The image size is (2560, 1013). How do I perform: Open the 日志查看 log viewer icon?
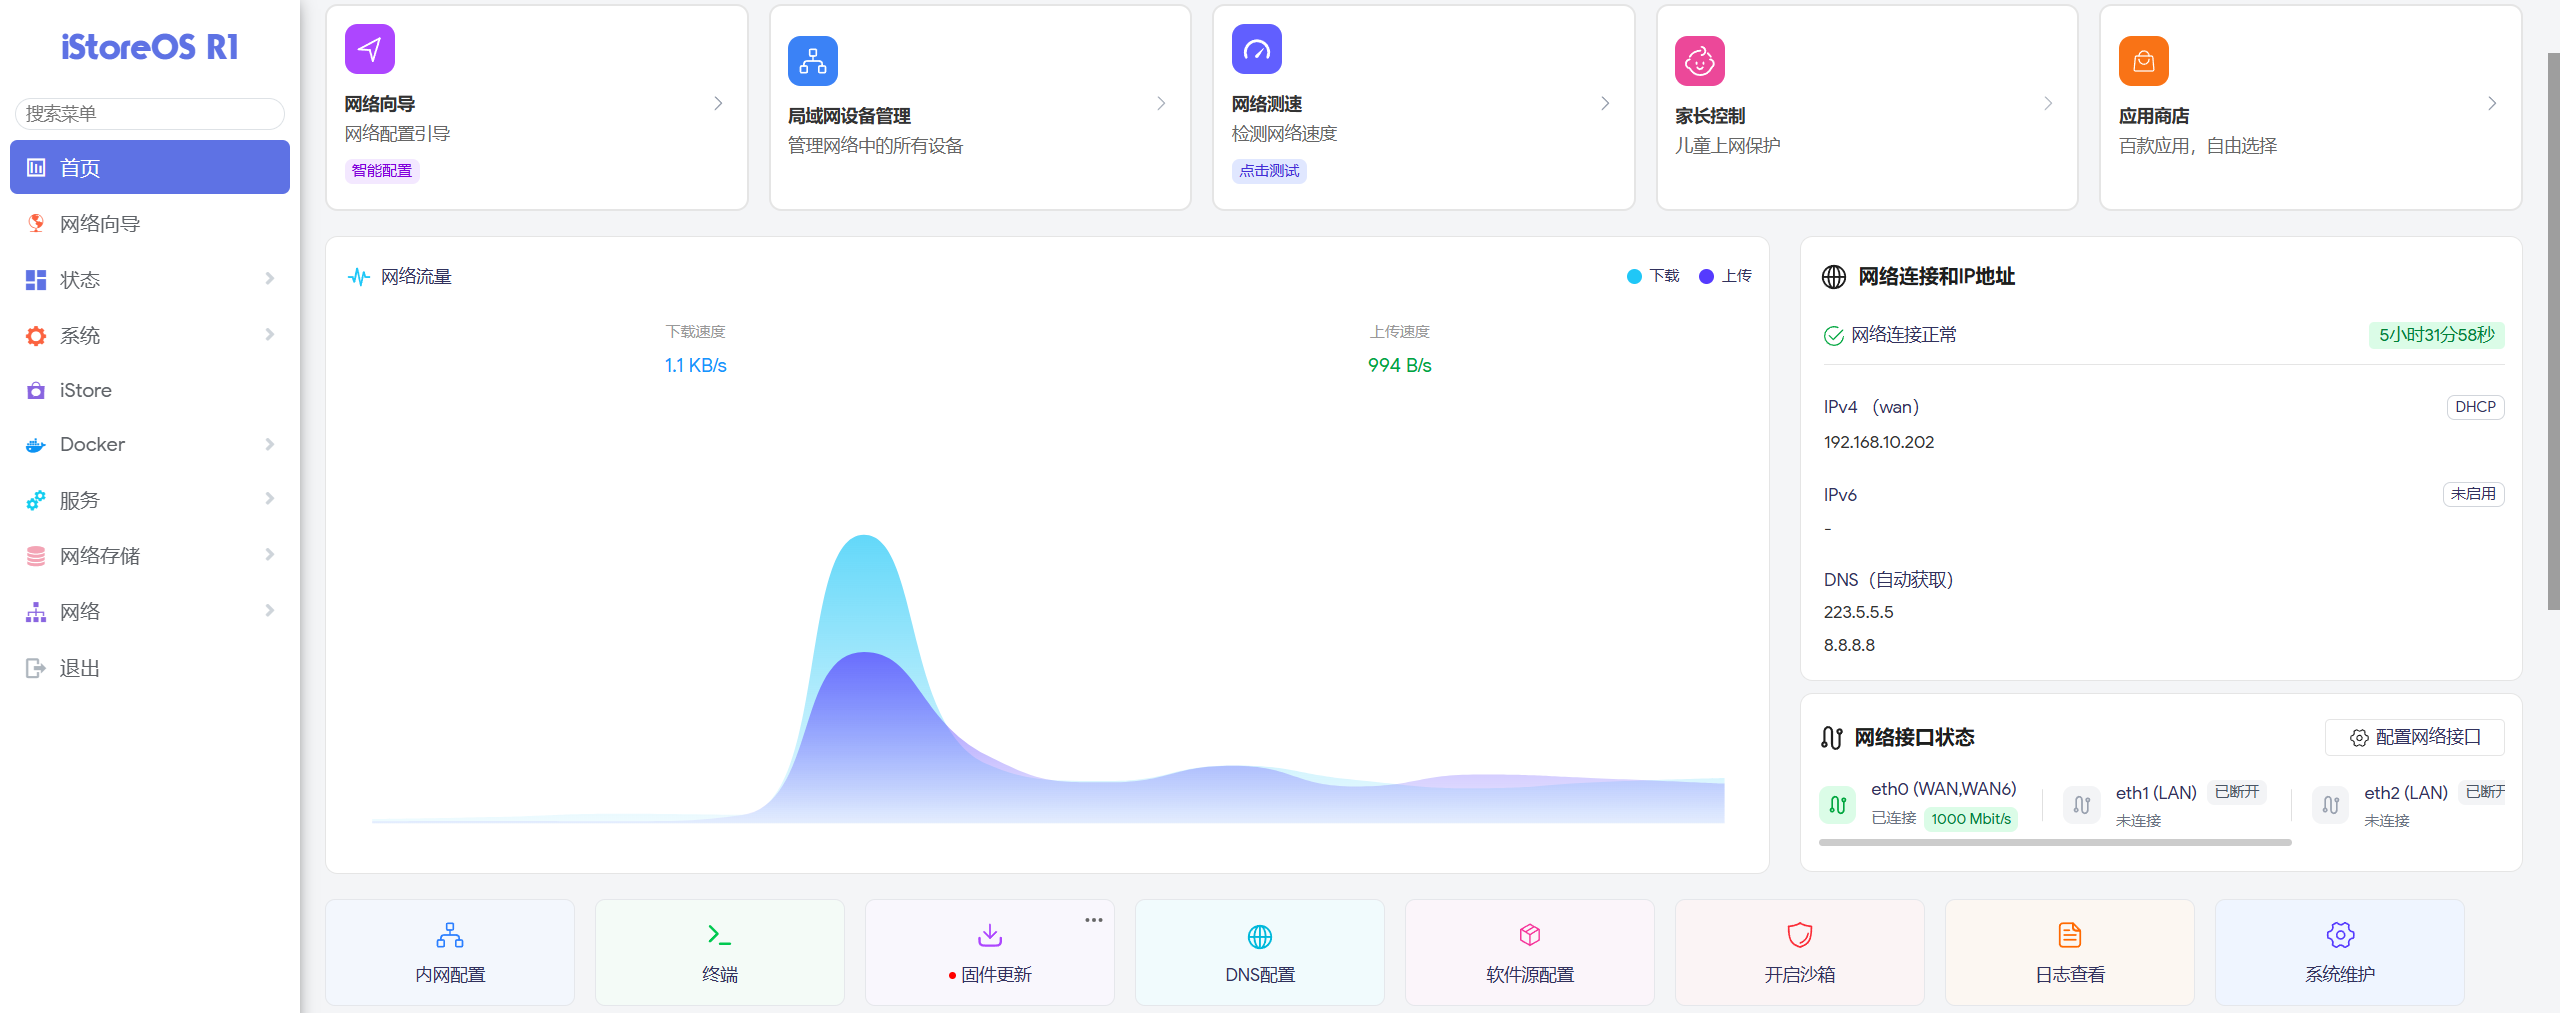click(2069, 935)
